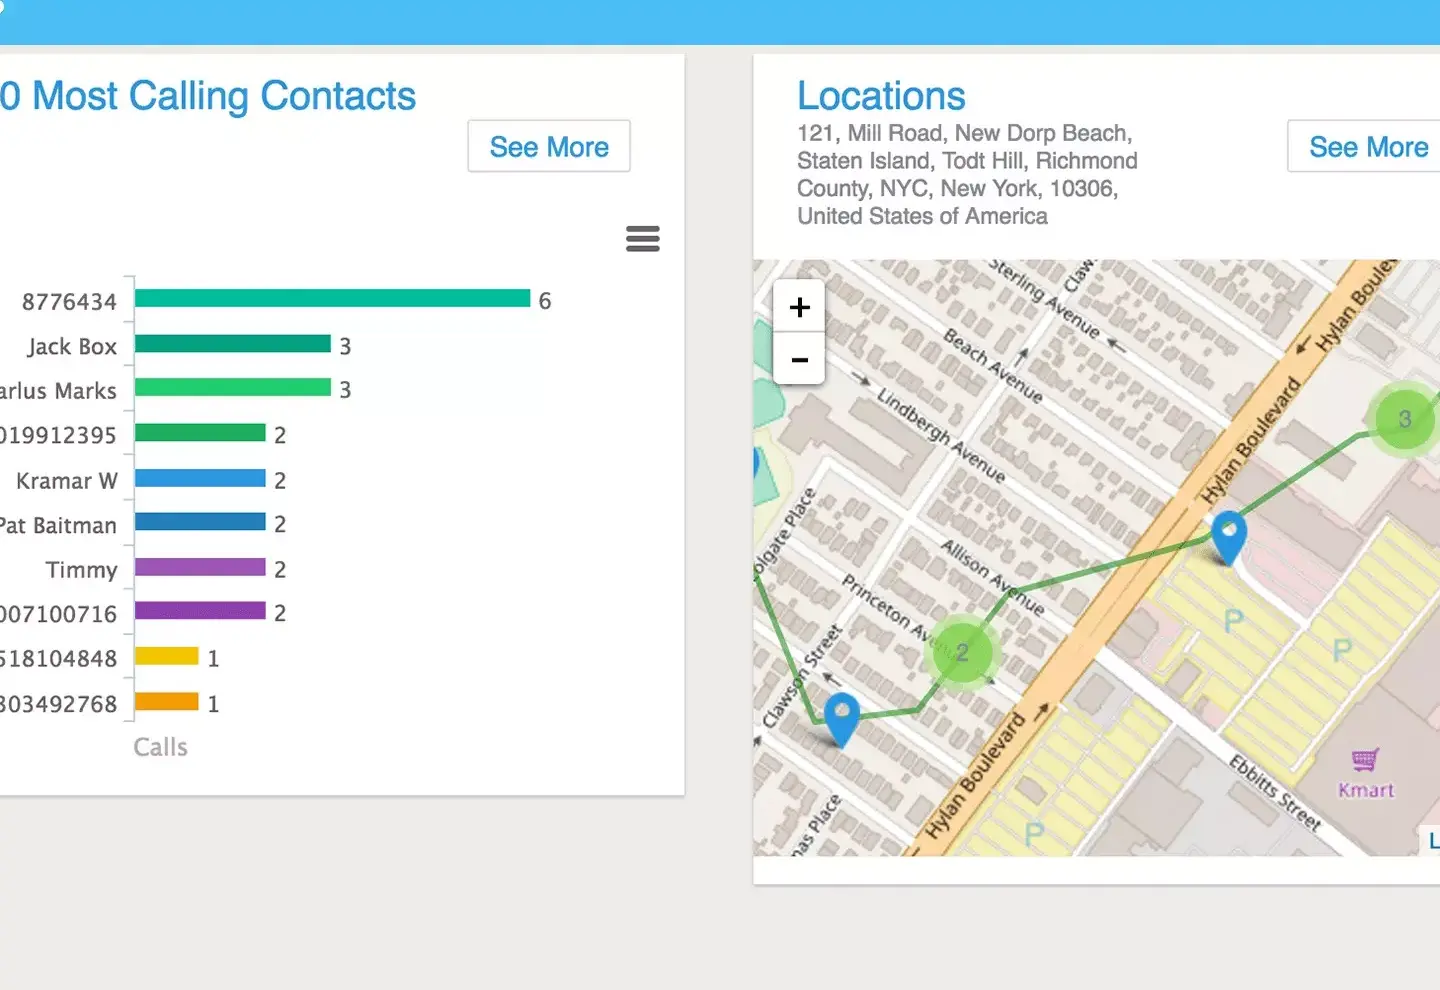Zoom out on the locations map
Viewport: 1440px width, 990px height.
coord(799,360)
